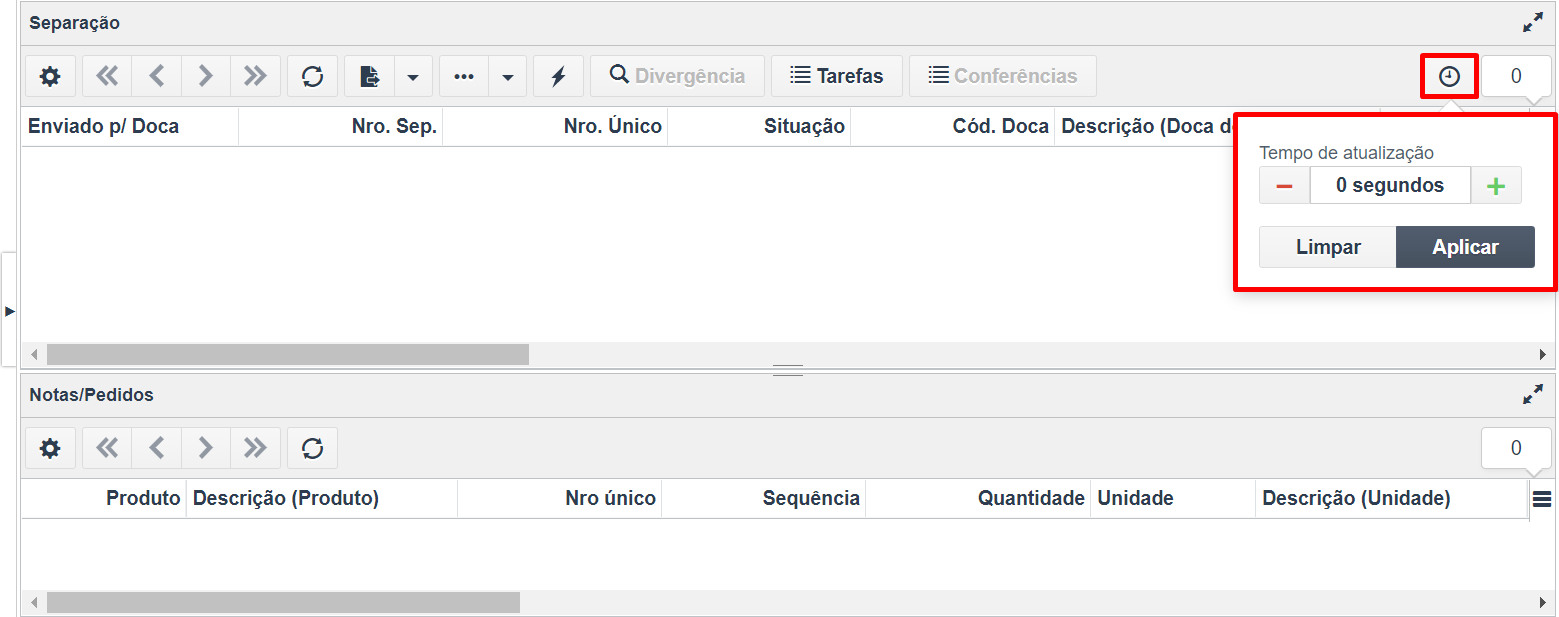Expand the export button dropdown arrow
Screen dimensions: 1559x617
tap(413, 76)
